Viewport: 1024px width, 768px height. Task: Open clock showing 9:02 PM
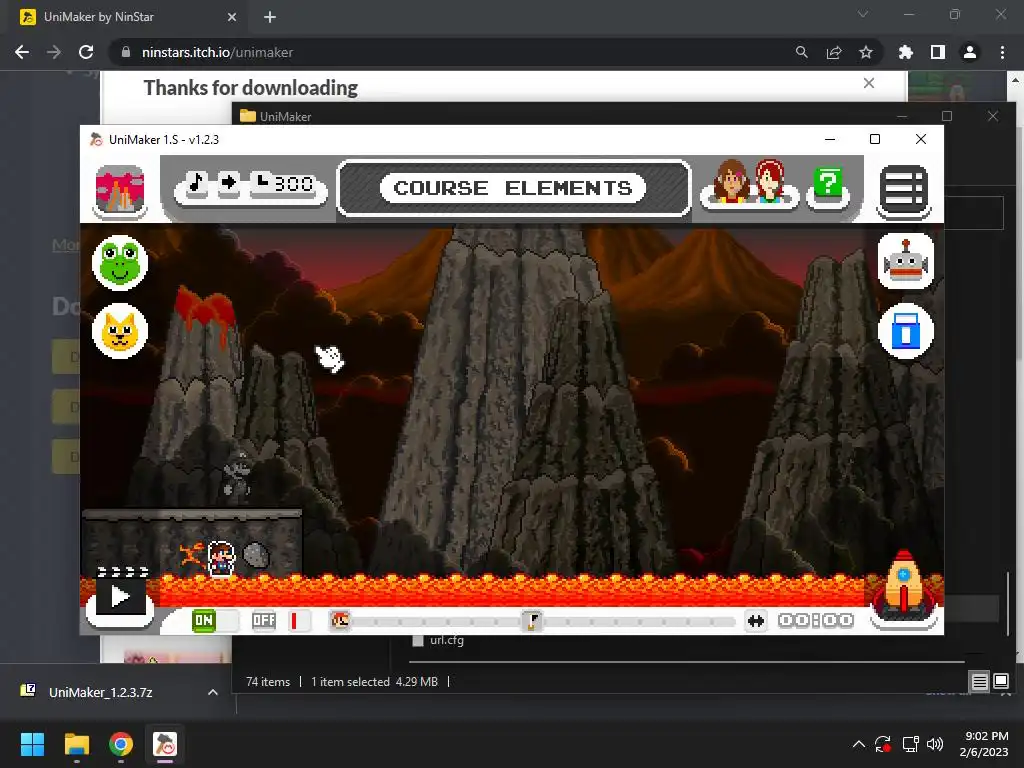pyautogui.click(x=985, y=744)
